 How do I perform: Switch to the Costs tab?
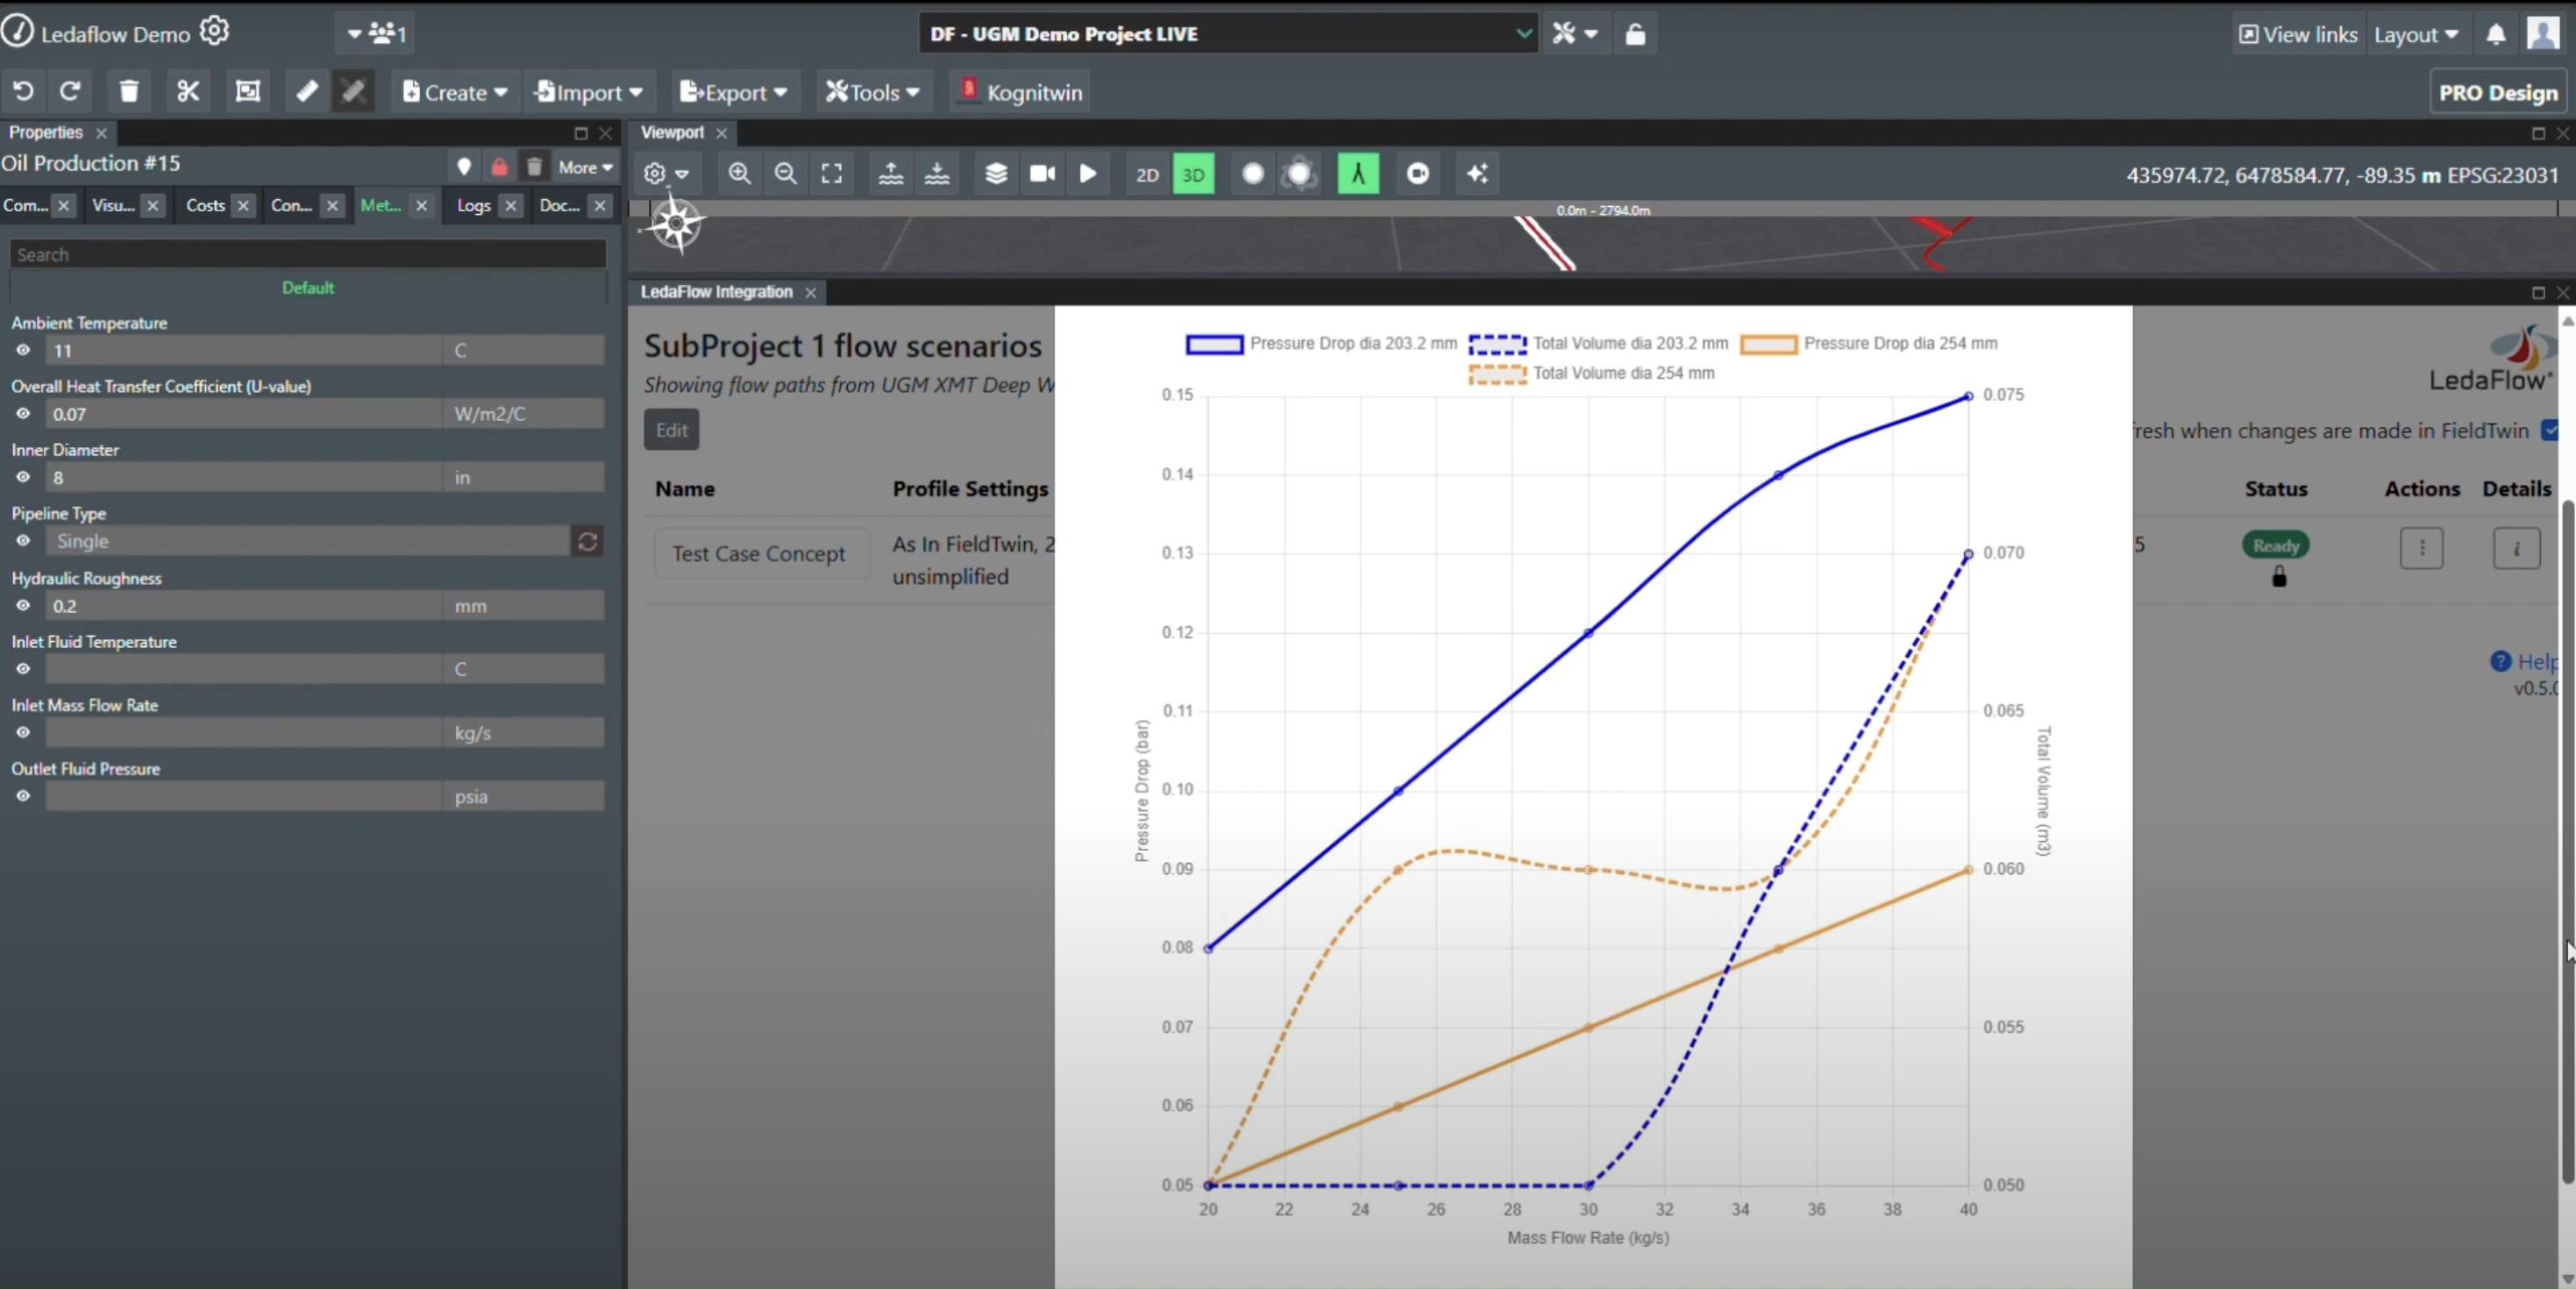click(205, 206)
